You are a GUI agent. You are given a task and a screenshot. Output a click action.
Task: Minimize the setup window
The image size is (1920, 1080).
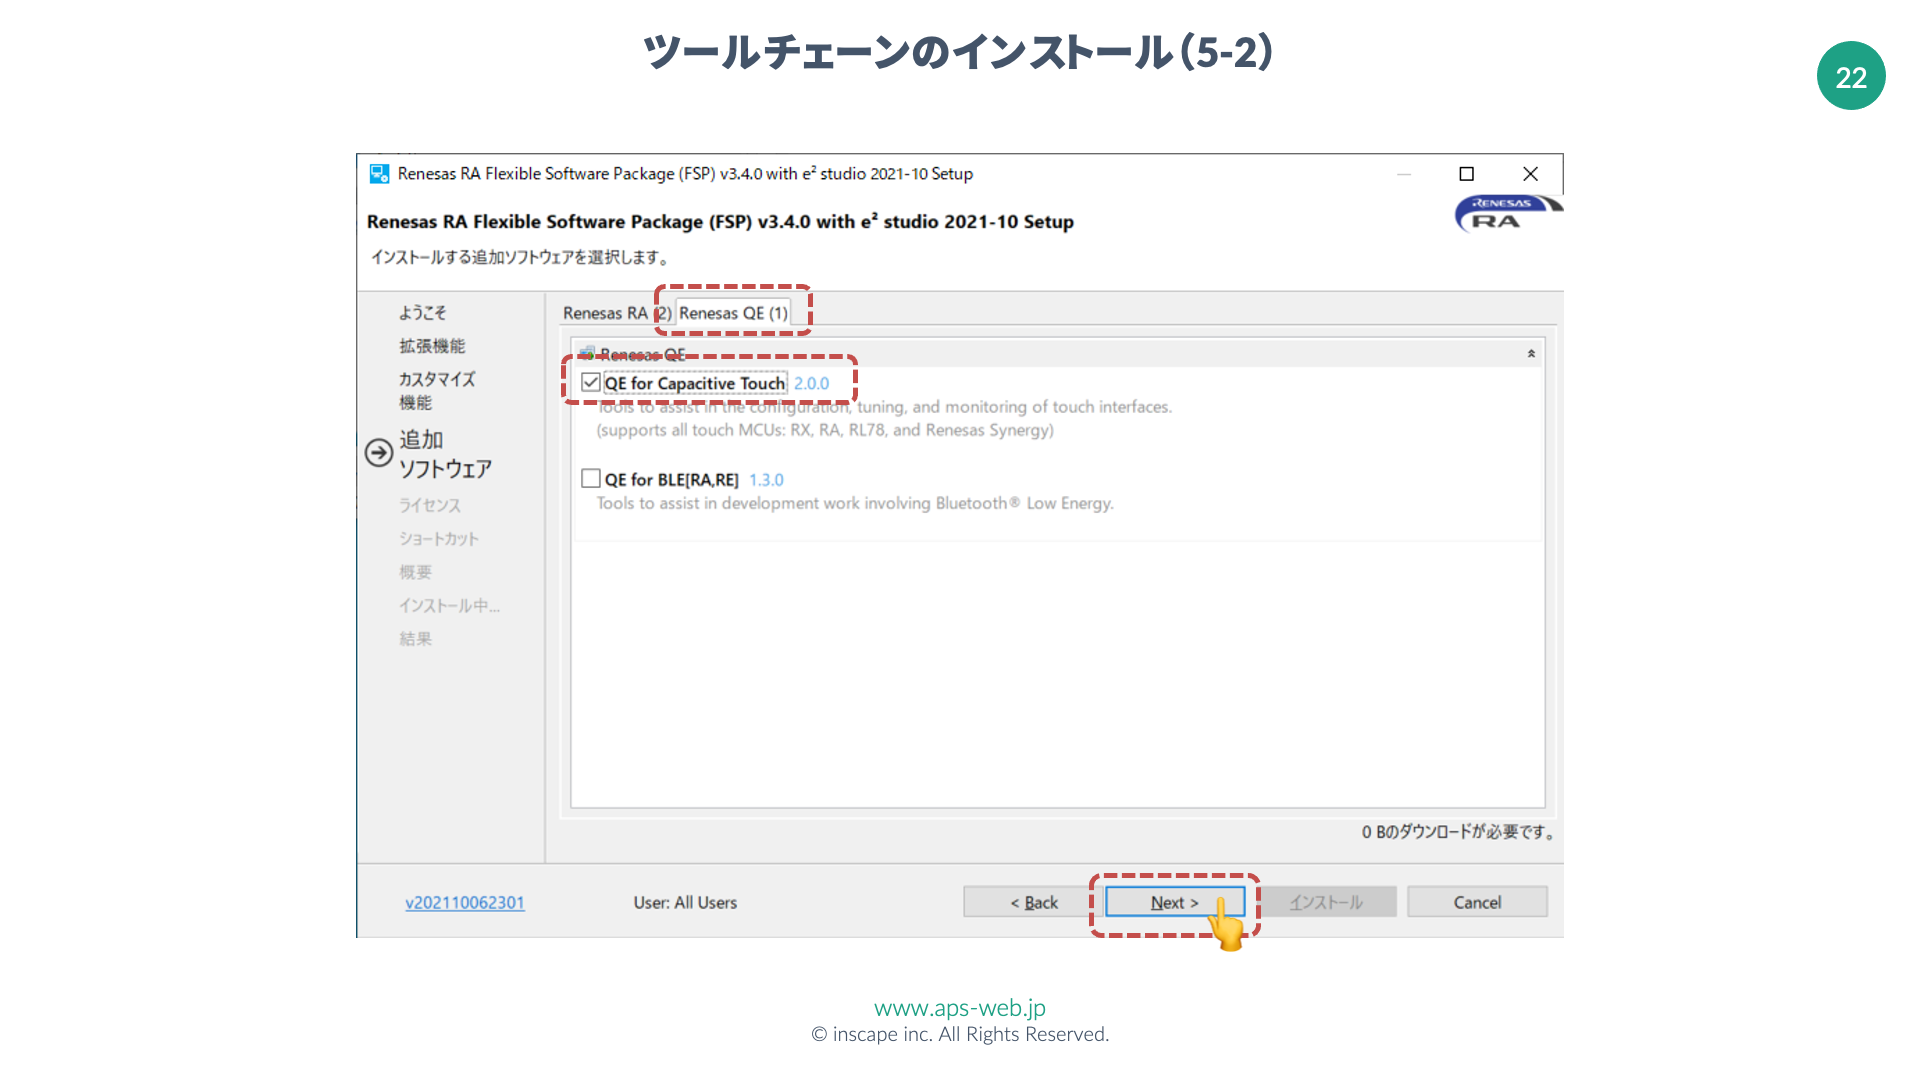[1404, 174]
